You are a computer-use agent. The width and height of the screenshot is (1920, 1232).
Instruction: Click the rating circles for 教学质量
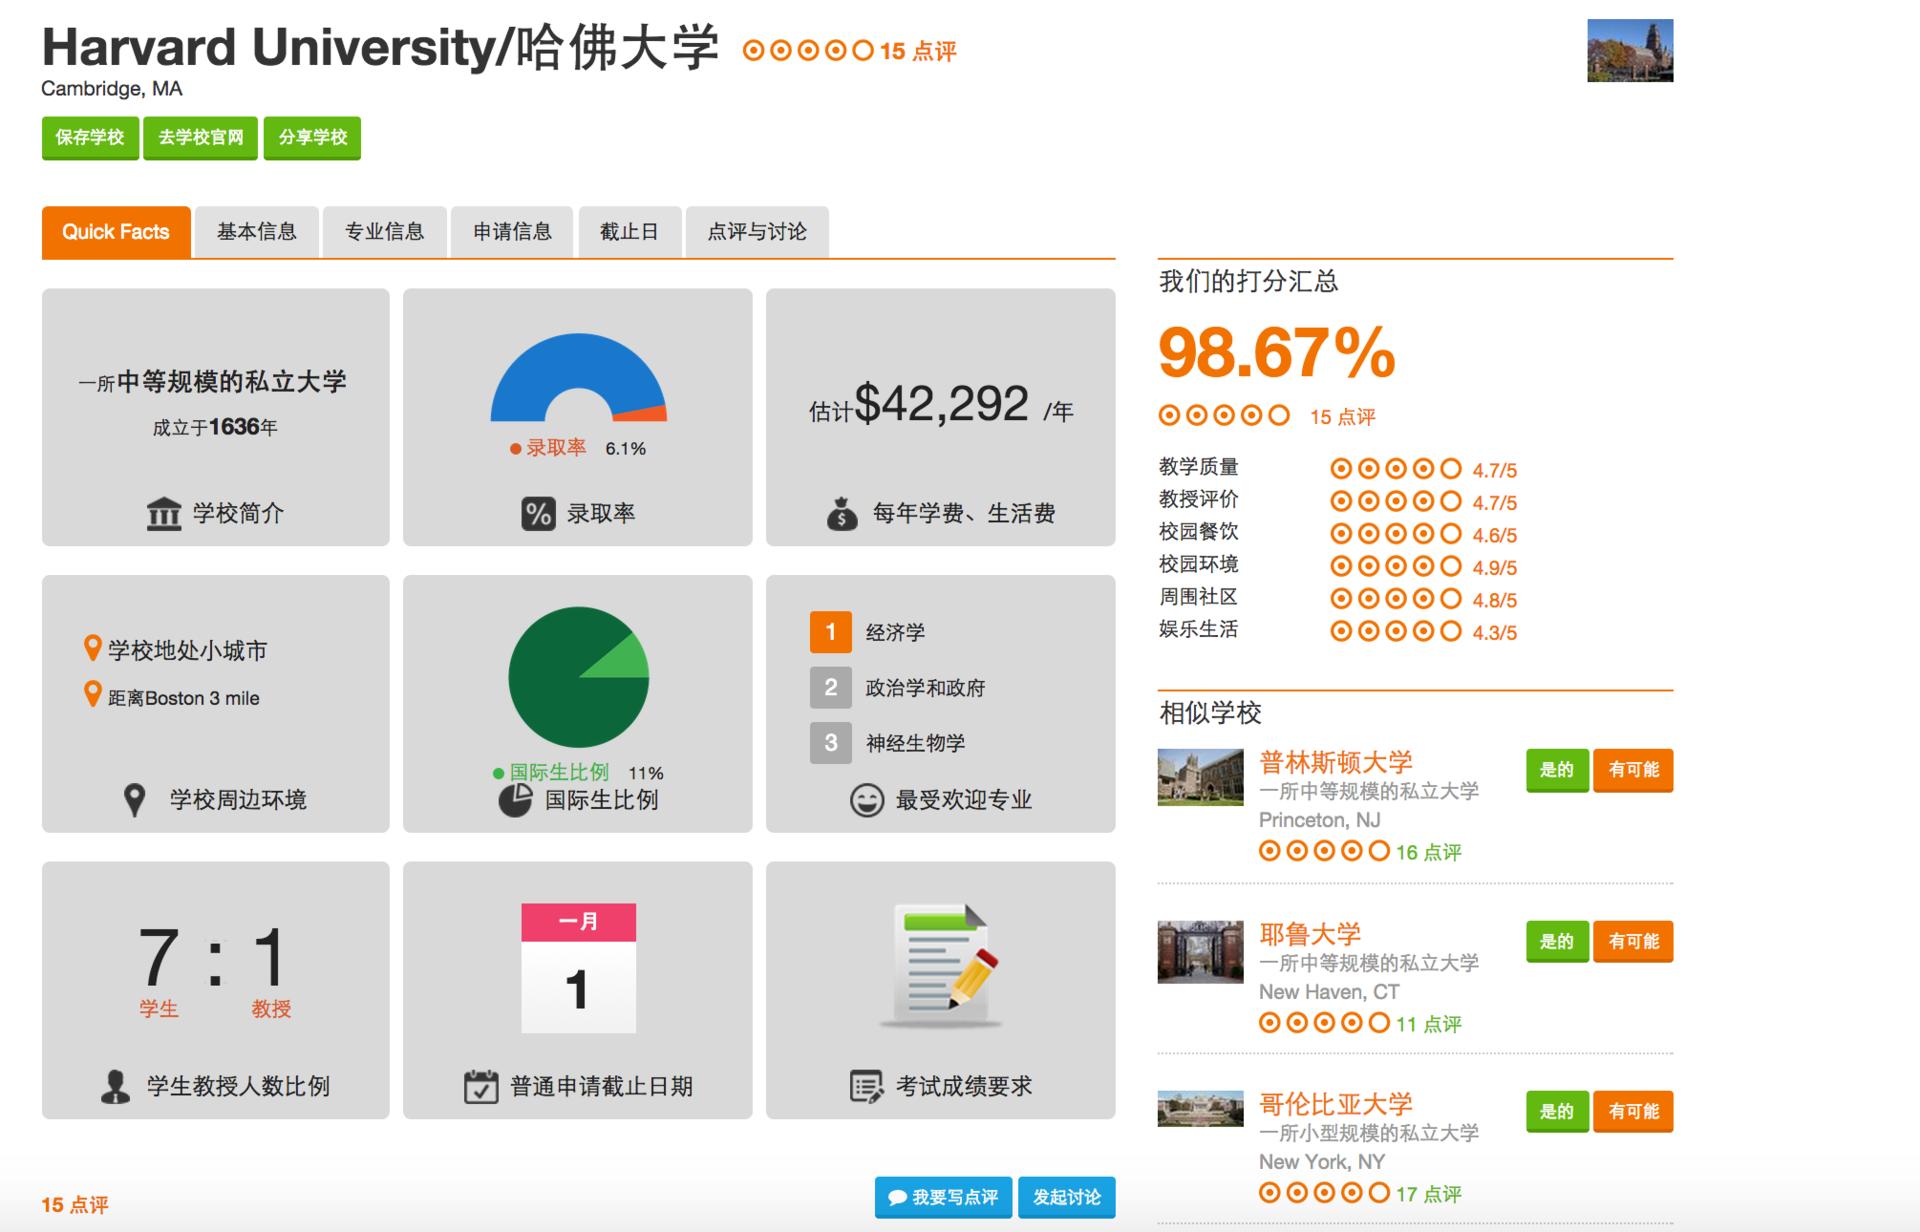(x=1396, y=469)
